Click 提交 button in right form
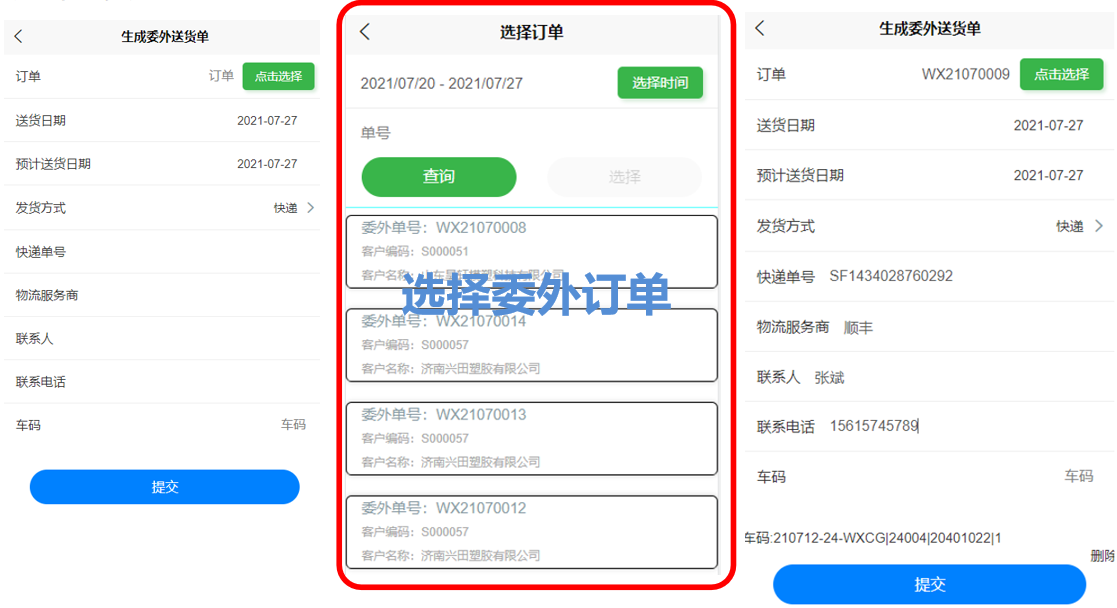This screenshot has width=1117, height=608. [x=929, y=585]
